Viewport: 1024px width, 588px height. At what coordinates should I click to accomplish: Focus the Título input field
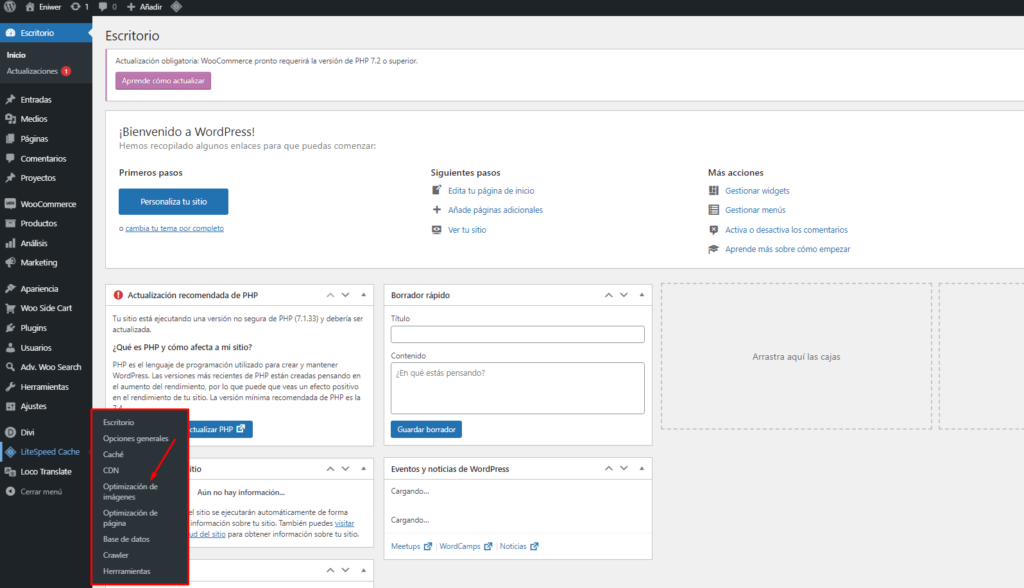pyautogui.click(x=517, y=335)
